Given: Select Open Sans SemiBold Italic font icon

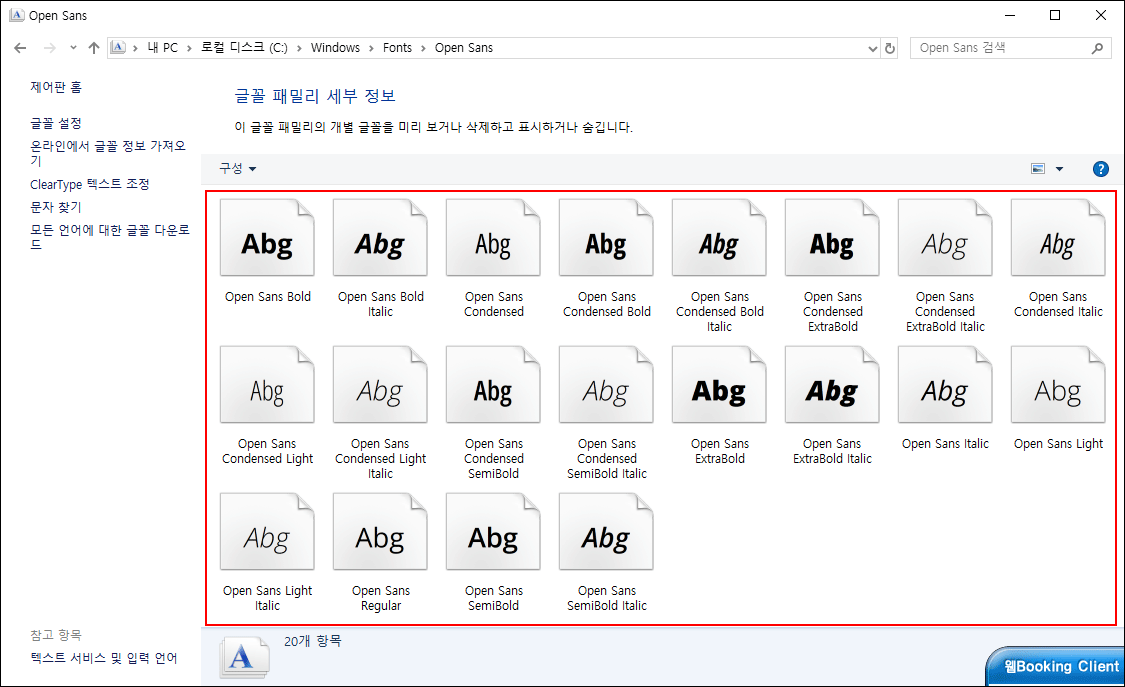Looking at the screenshot, I should click(606, 532).
